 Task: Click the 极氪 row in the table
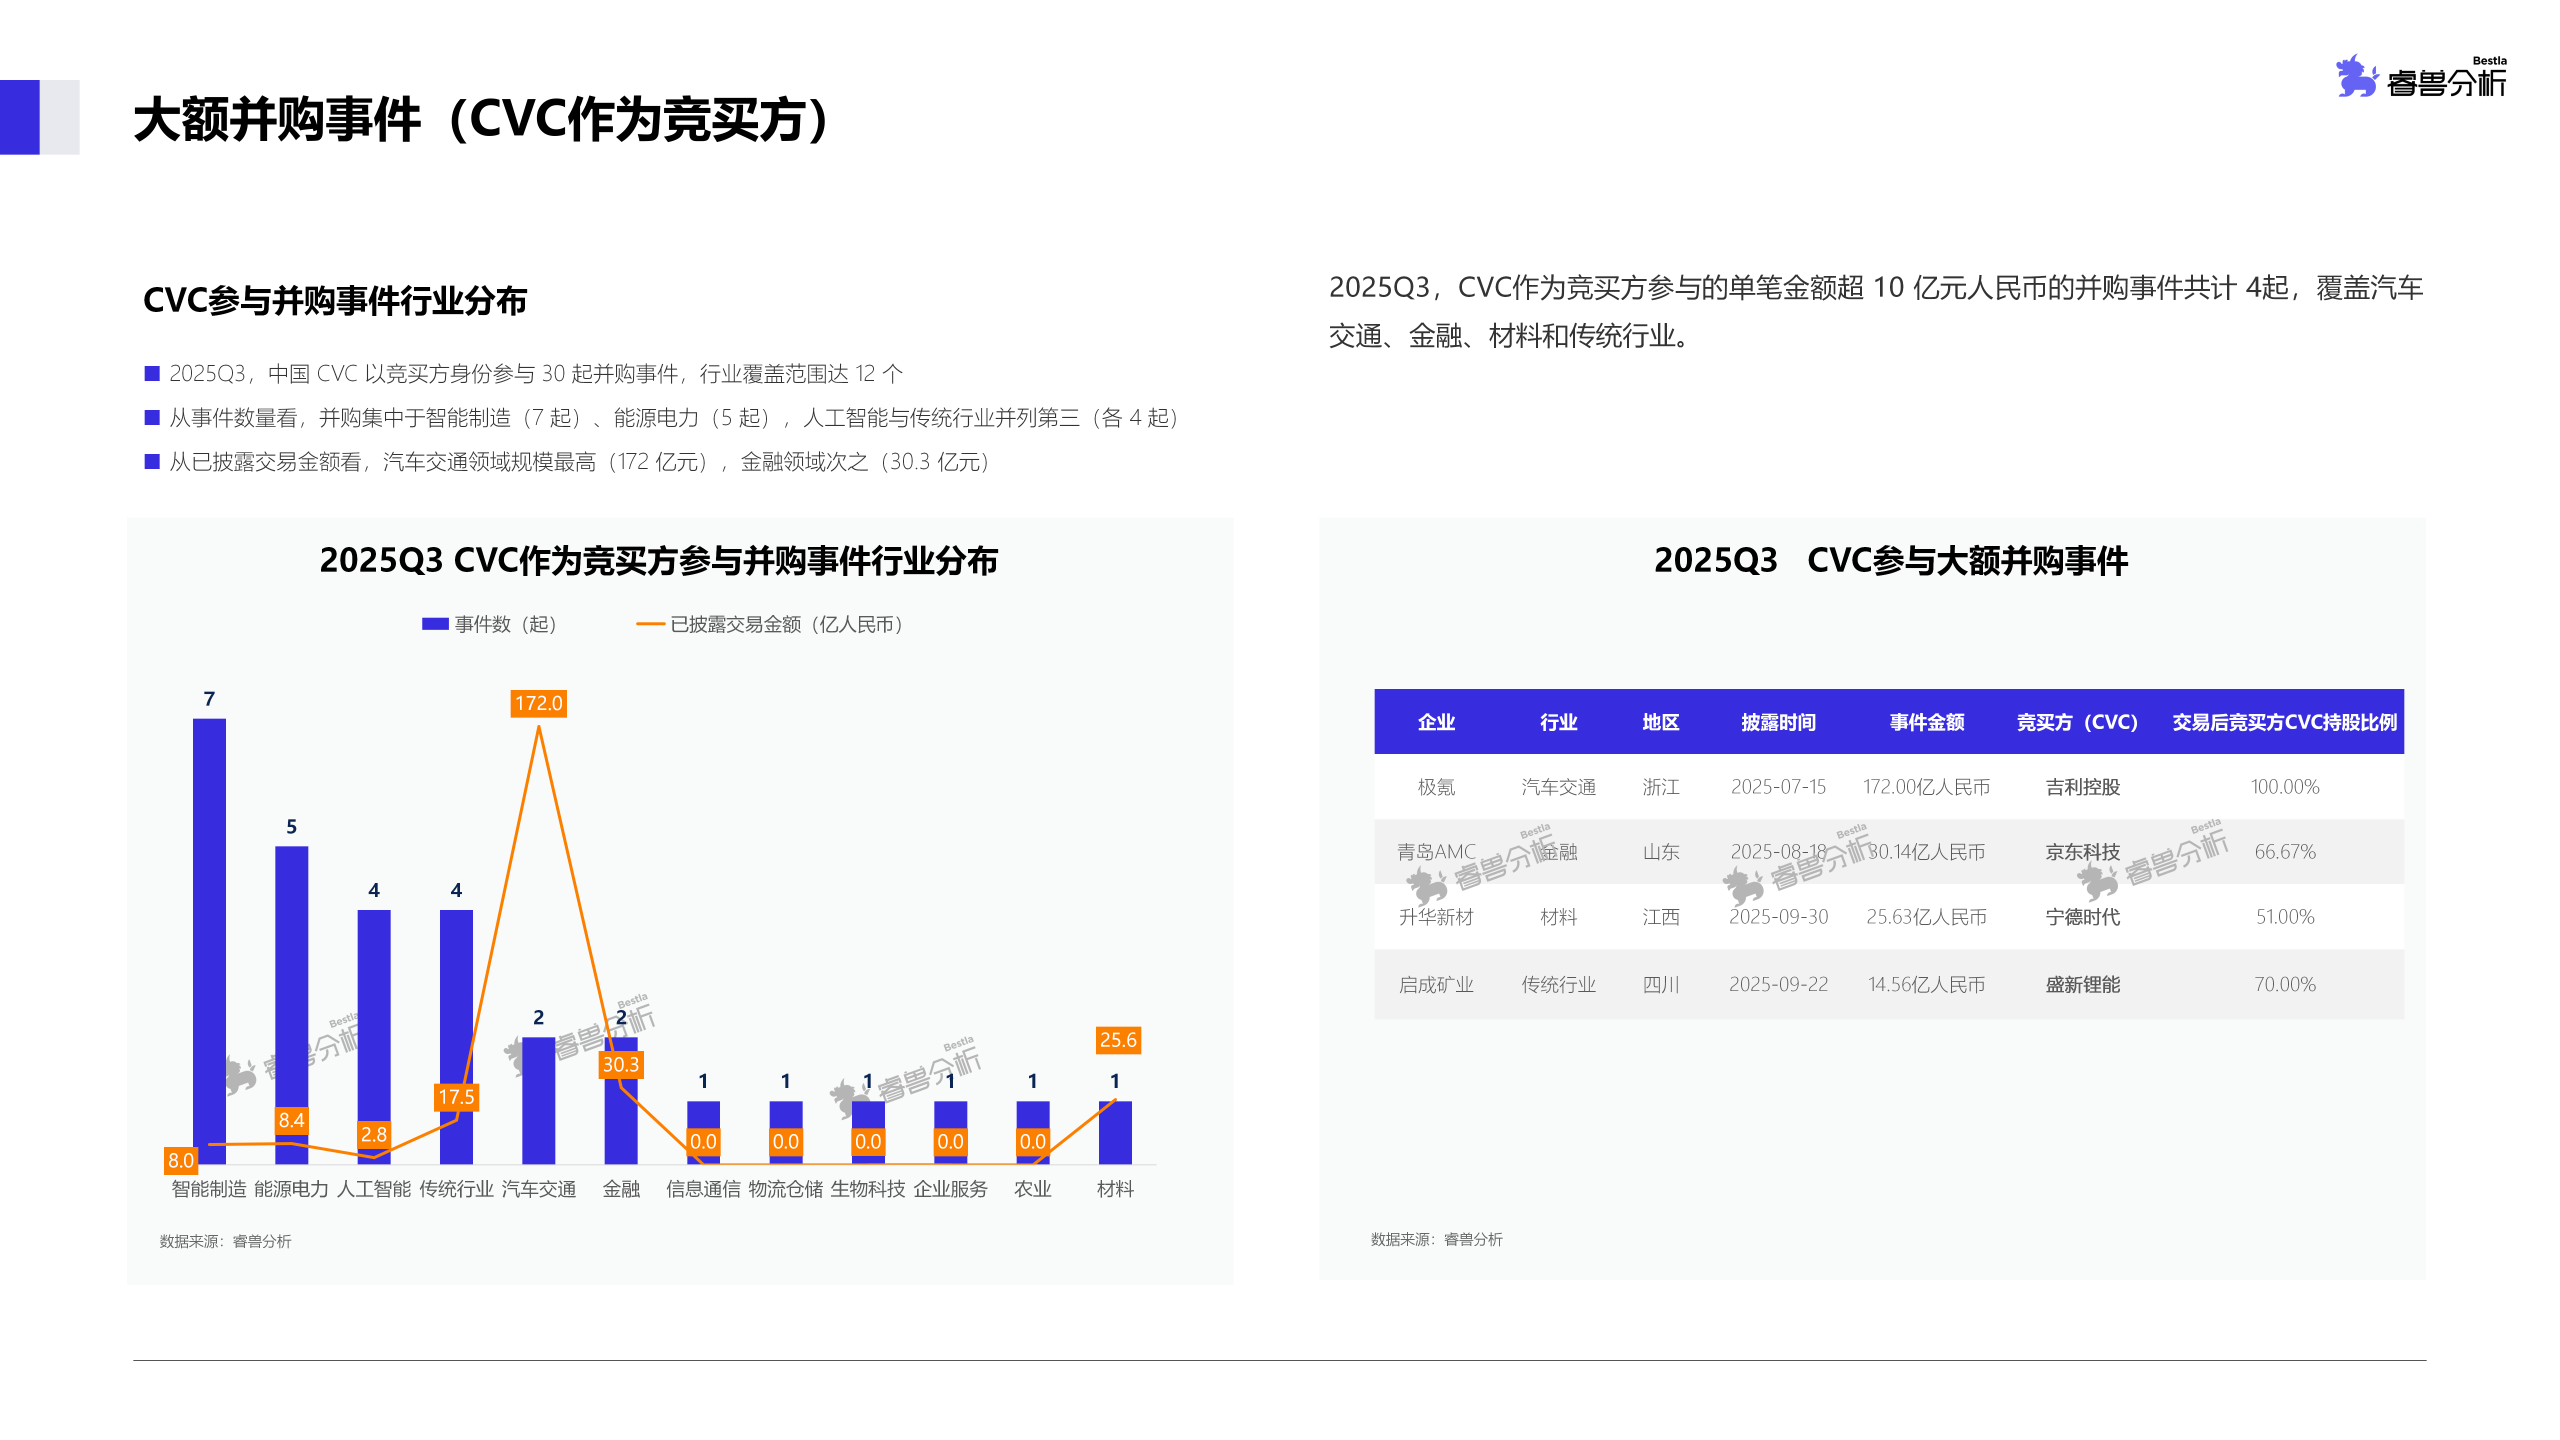(1436, 787)
